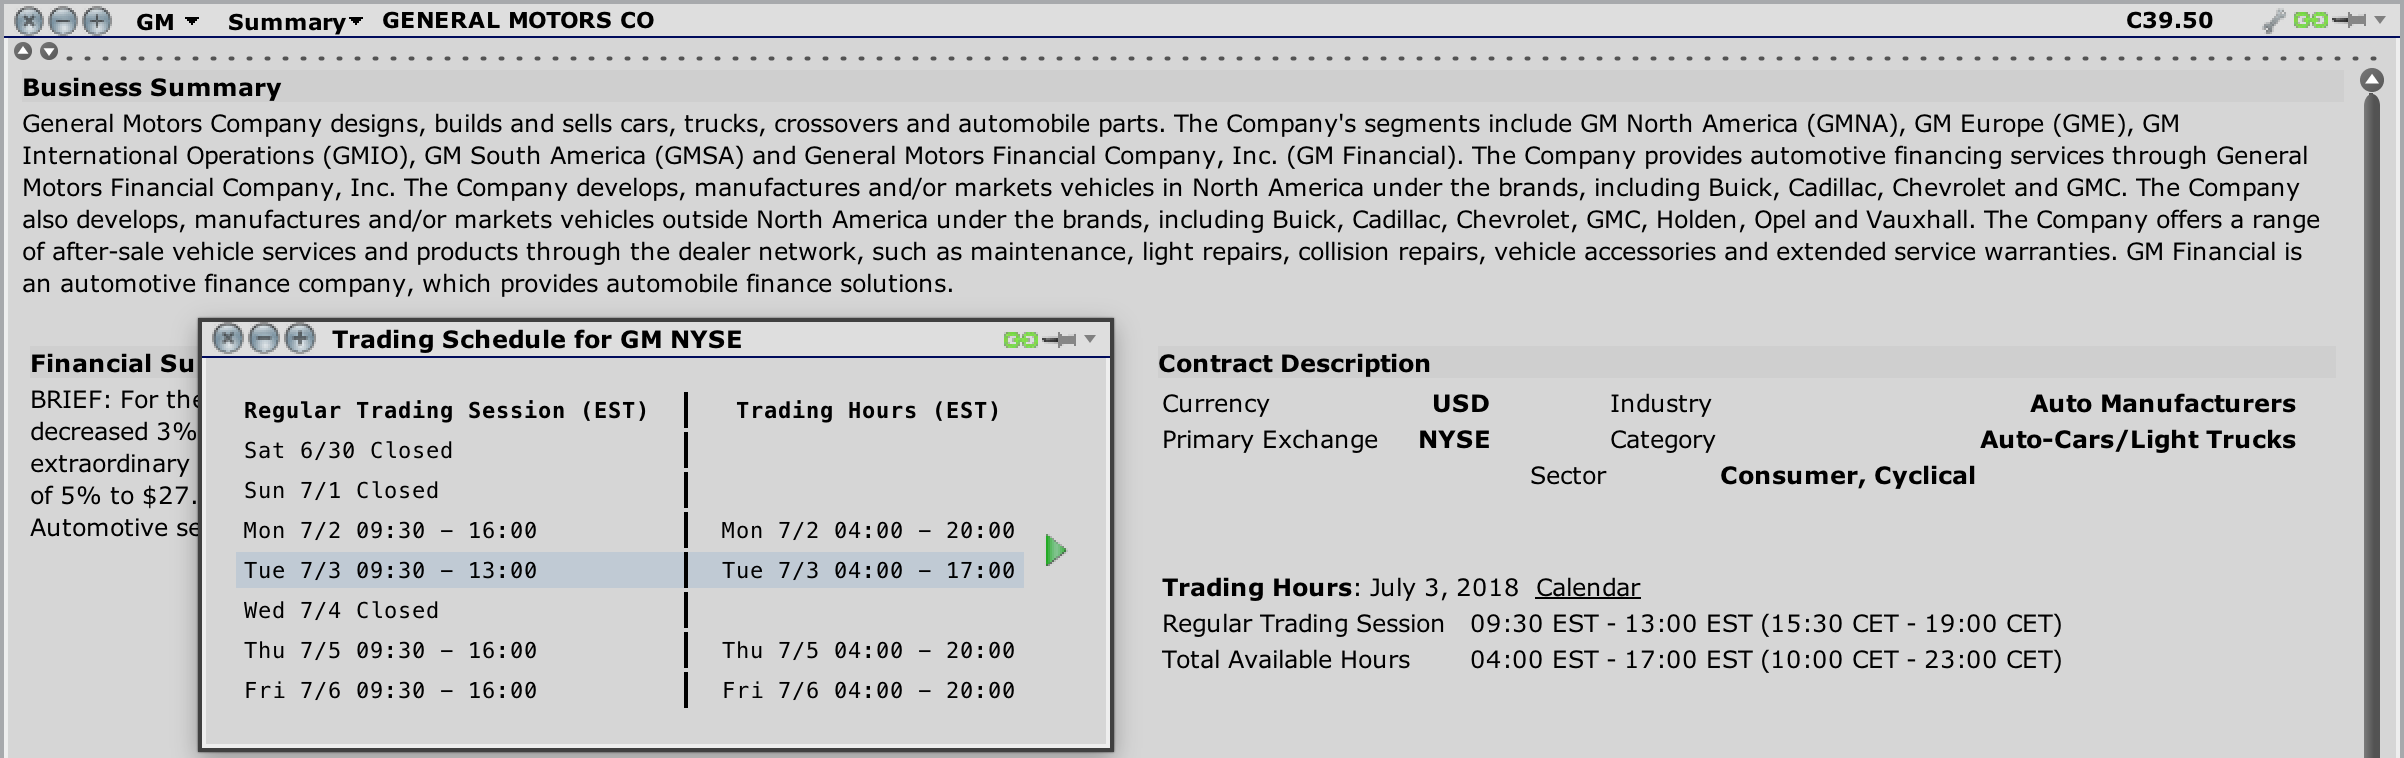Click the green chain link in Trading Schedule popup
The image size is (2404, 758).
(1020, 340)
